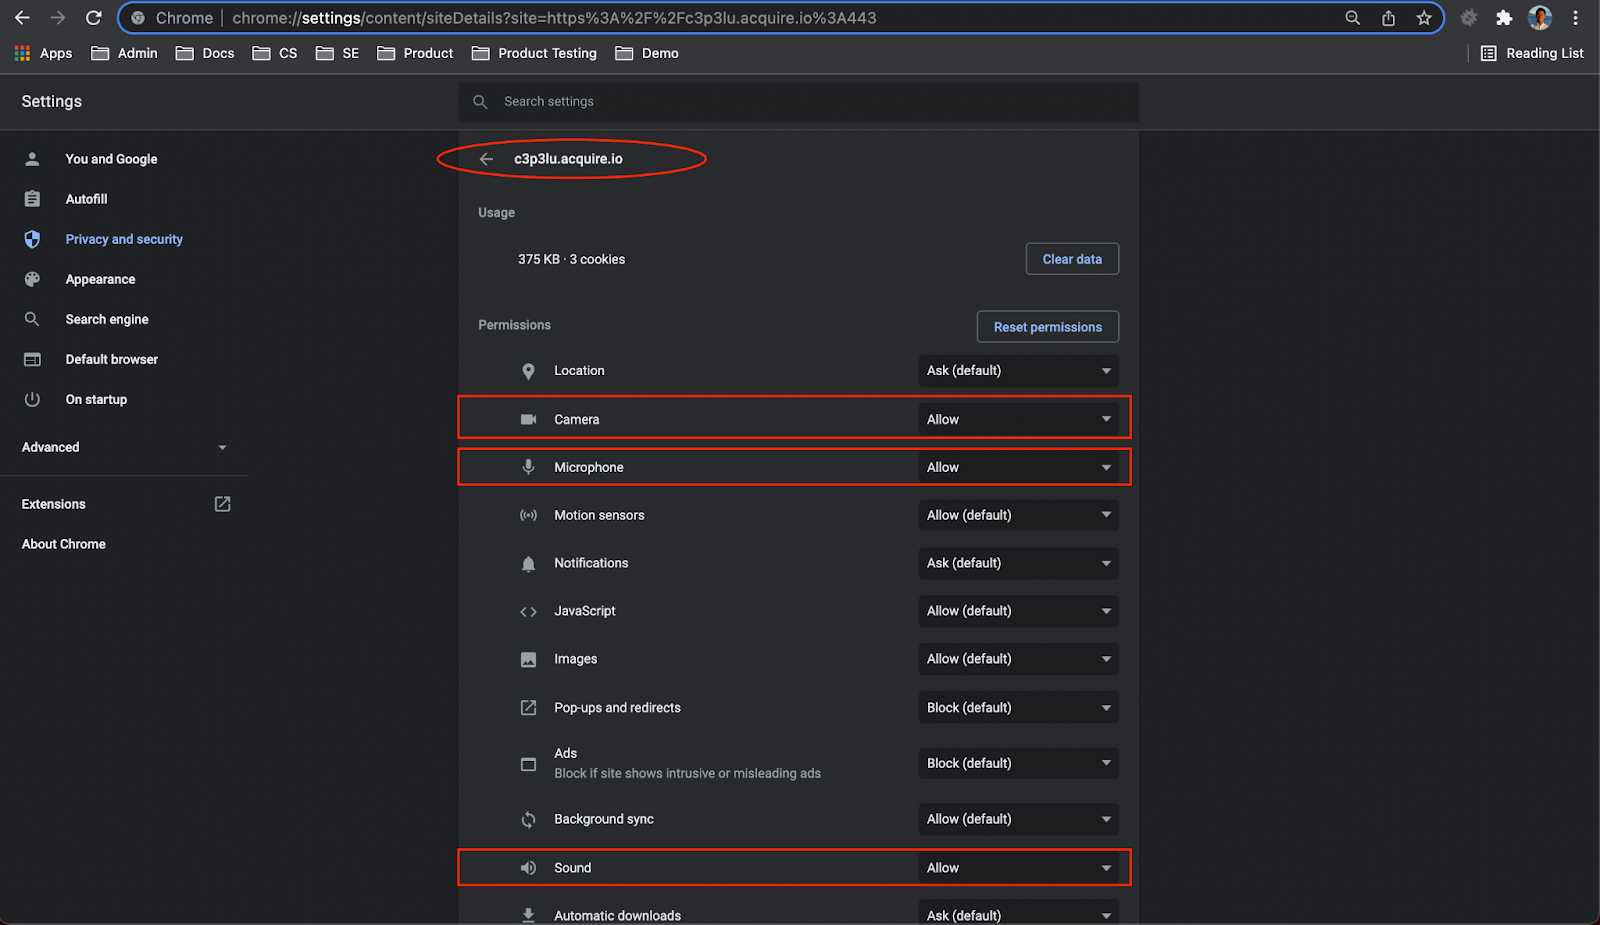Open the Docs bookmarks folder
1600x925 pixels.
click(x=205, y=53)
